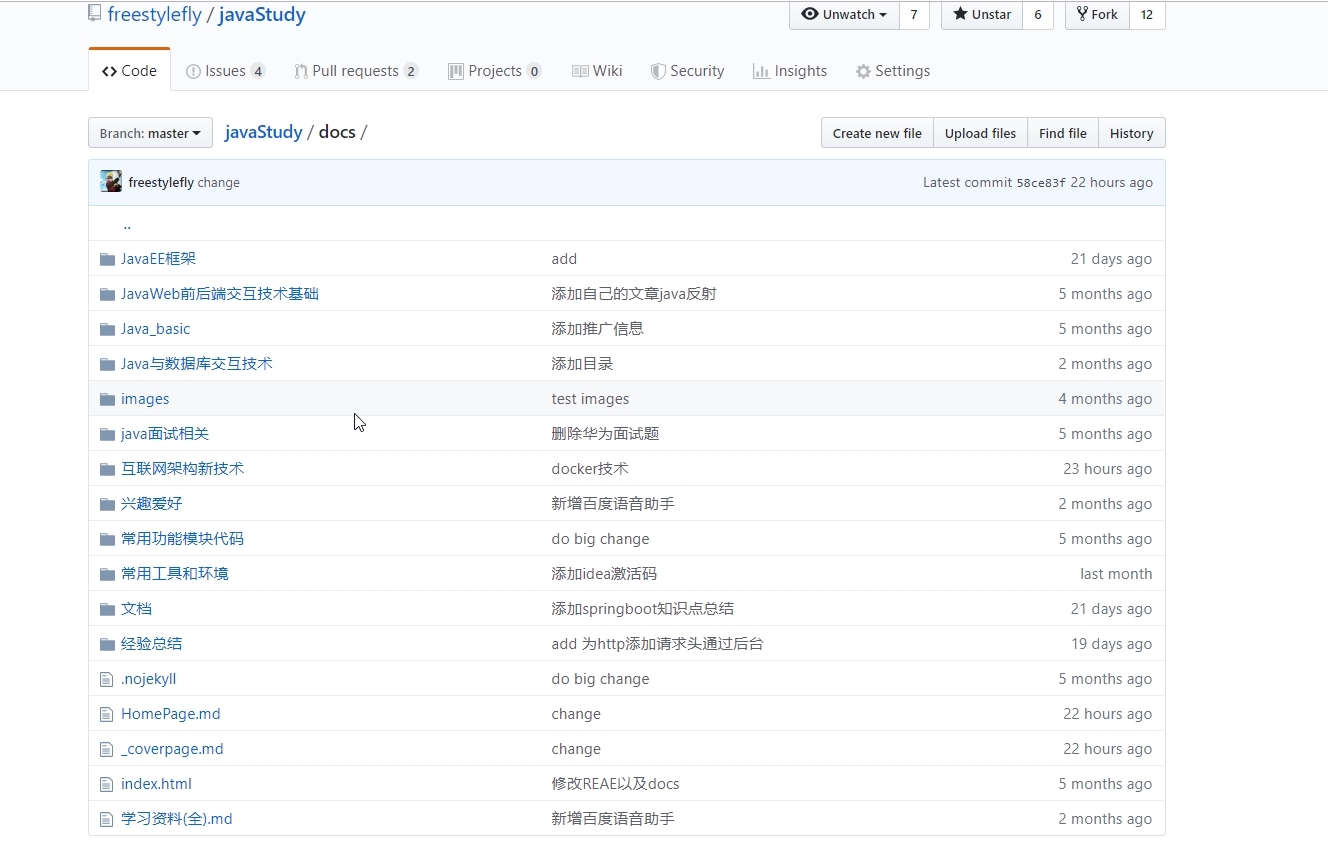
Task: Open the images folder
Action: pyautogui.click(x=145, y=399)
